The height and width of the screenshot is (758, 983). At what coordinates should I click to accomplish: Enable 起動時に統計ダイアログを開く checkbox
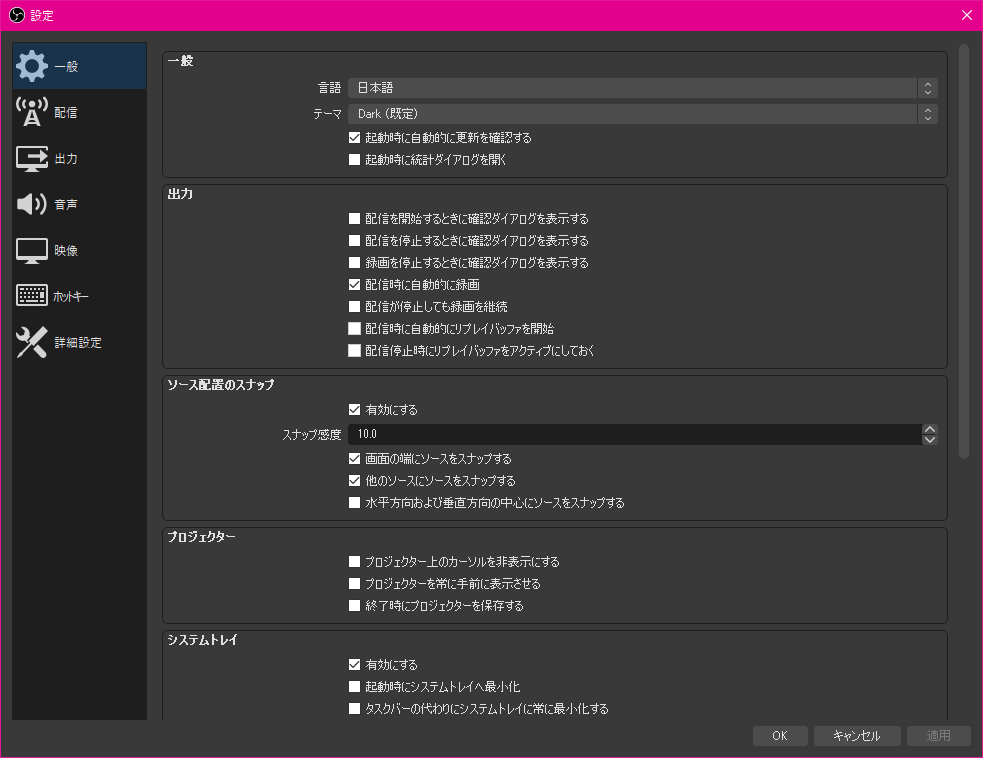[x=354, y=158]
